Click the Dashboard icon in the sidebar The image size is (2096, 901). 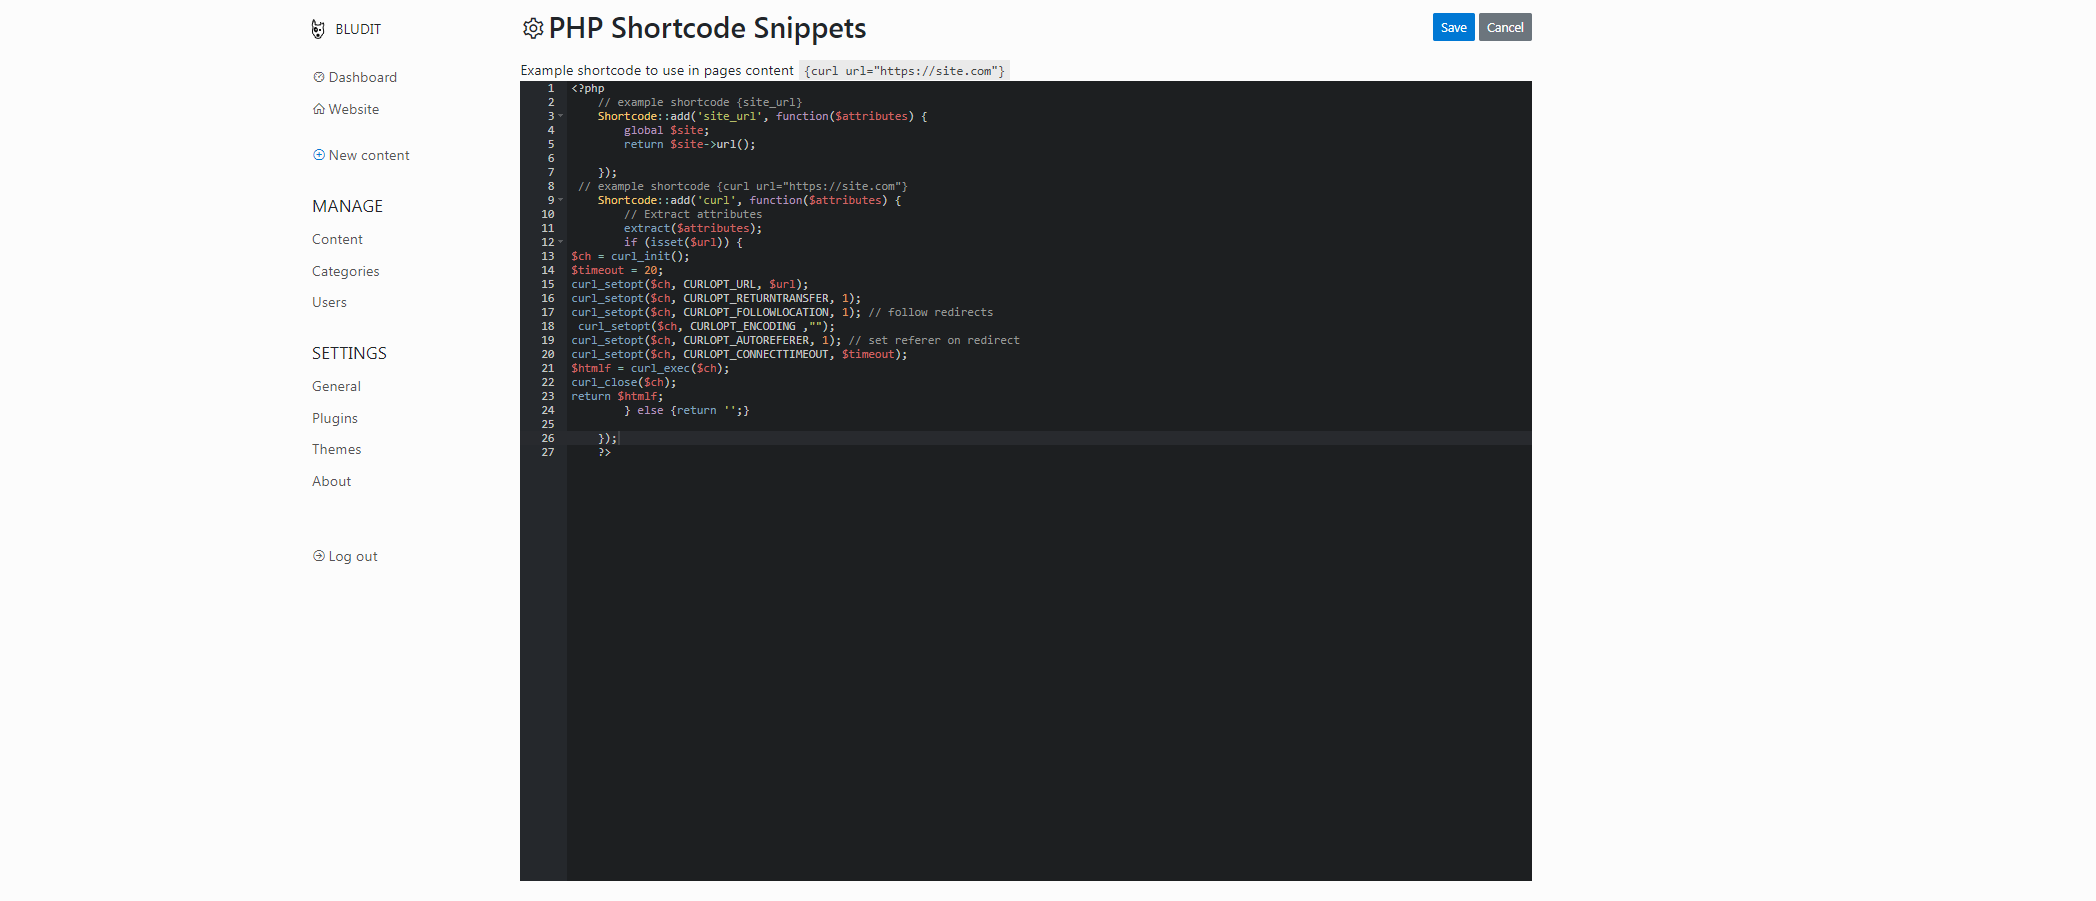pos(318,77)
